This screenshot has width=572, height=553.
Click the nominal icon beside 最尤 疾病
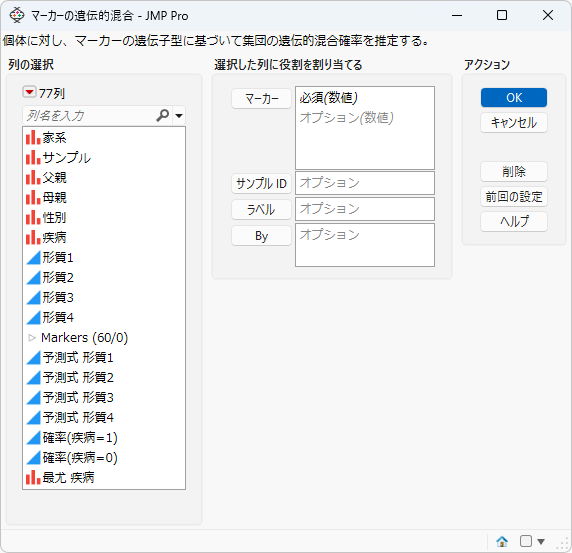click(x=33, y=477)
